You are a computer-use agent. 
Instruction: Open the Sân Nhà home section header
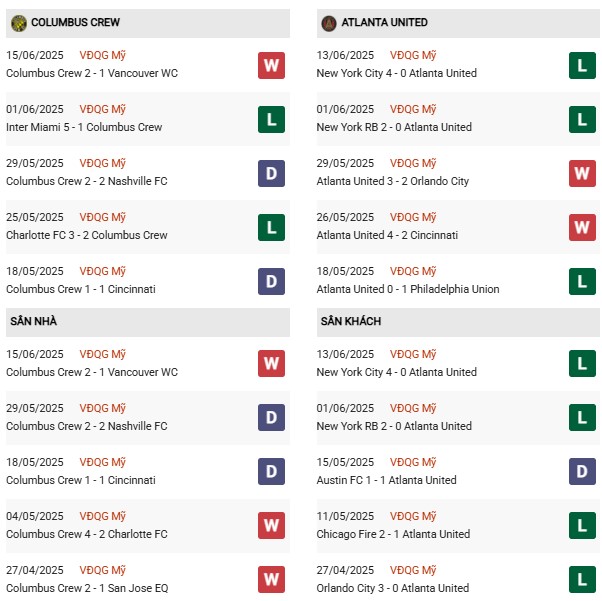point(148,322)
